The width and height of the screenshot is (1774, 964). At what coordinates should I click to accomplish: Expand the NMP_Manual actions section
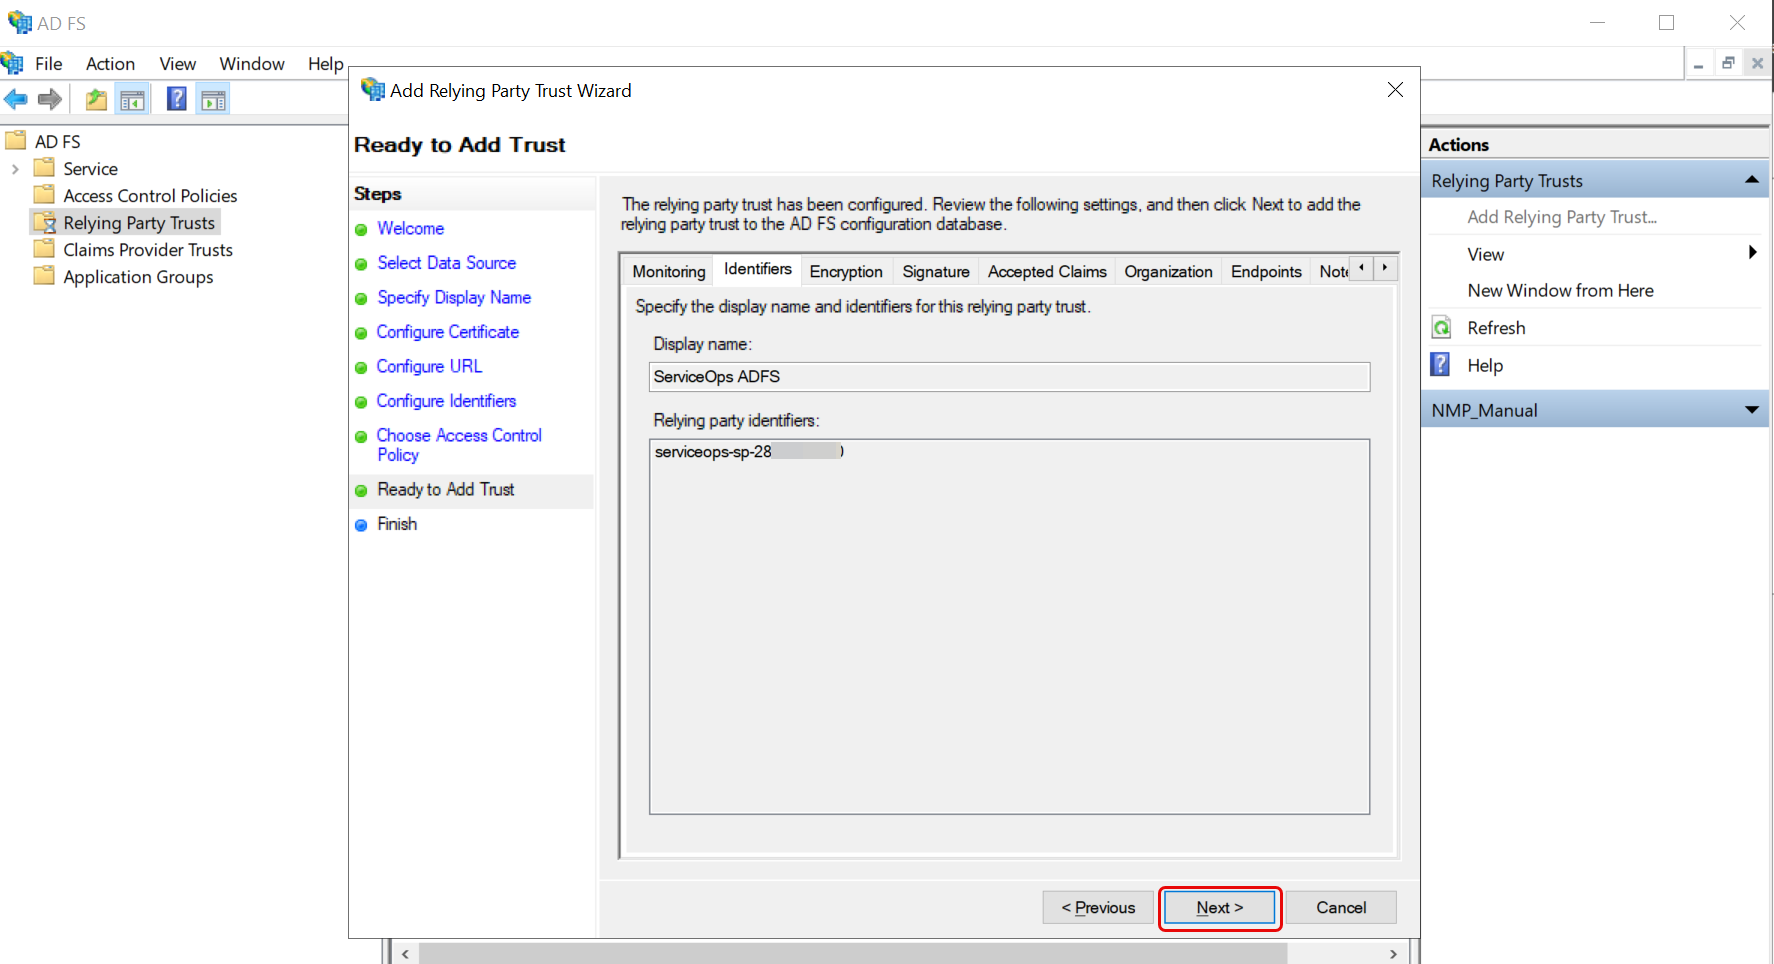[1751, 410]
